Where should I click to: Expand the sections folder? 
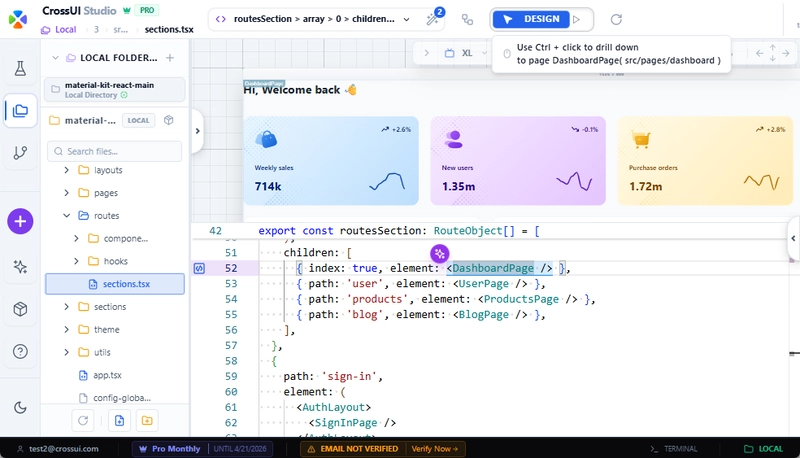pyautogui.click(x=66, y=307)
